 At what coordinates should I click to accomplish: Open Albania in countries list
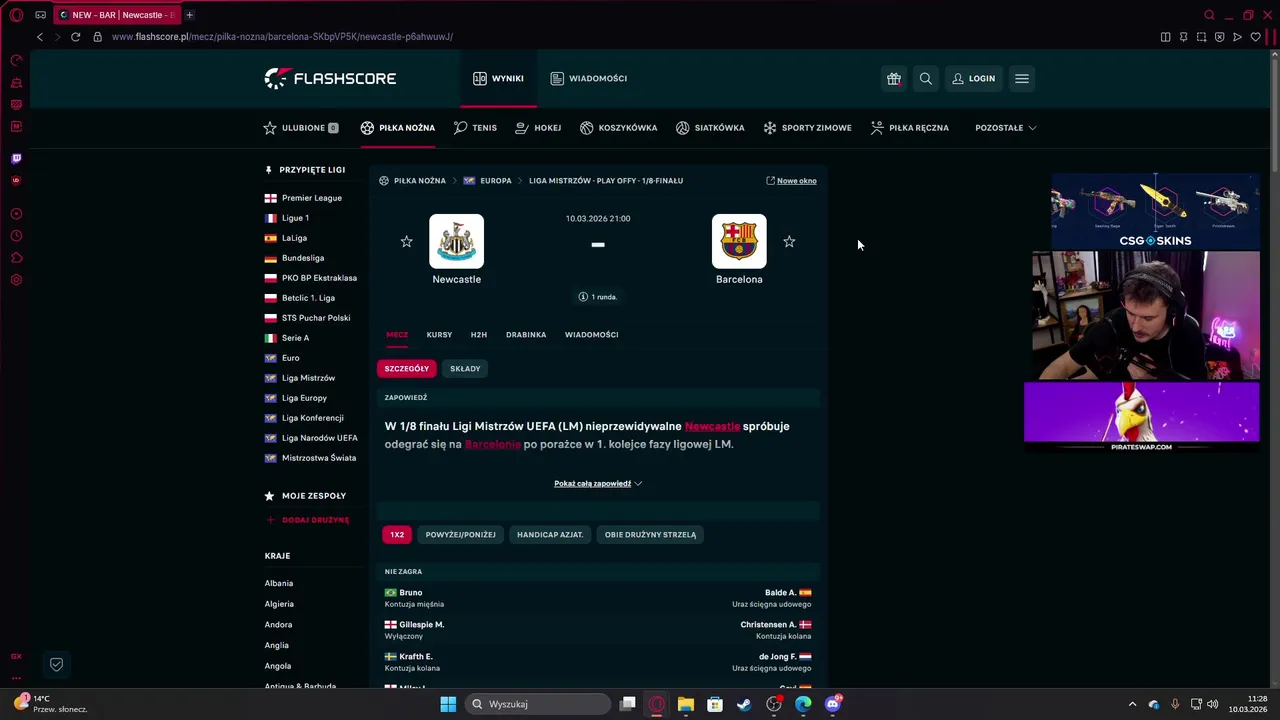279,583
